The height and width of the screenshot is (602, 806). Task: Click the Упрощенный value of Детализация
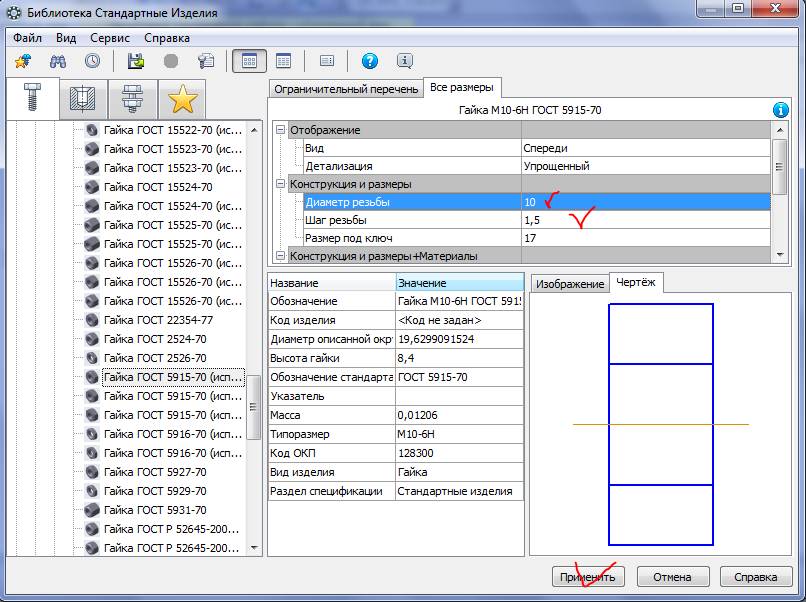coord(645,166)
